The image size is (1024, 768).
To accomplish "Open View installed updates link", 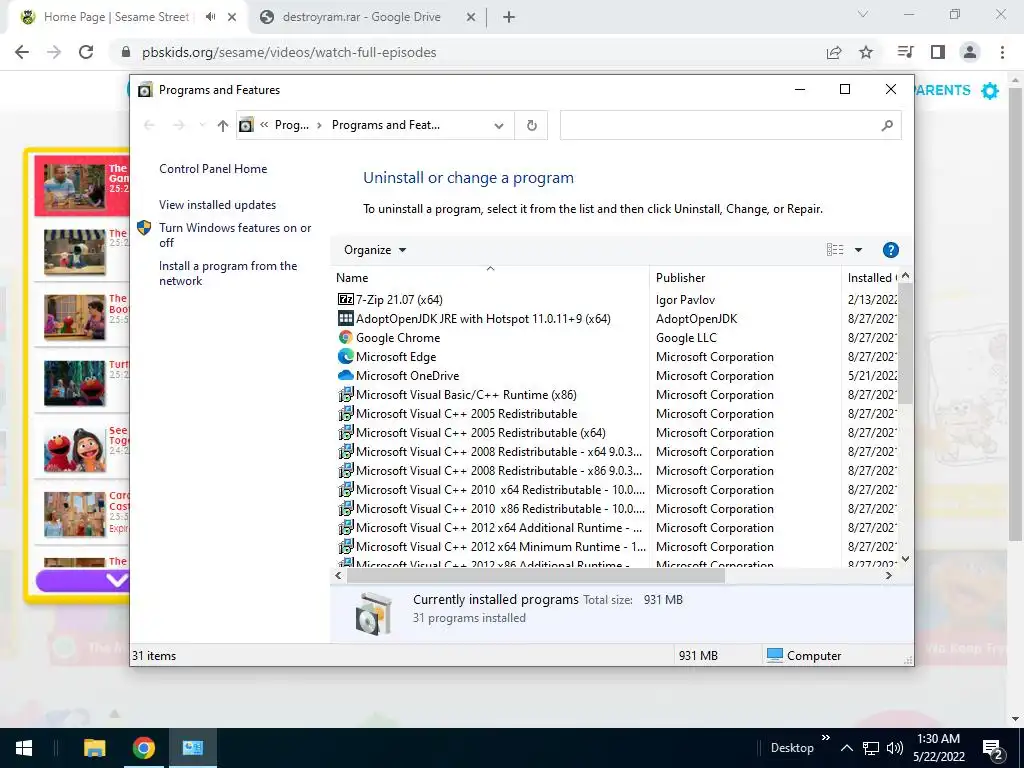I will click(217, 204).
